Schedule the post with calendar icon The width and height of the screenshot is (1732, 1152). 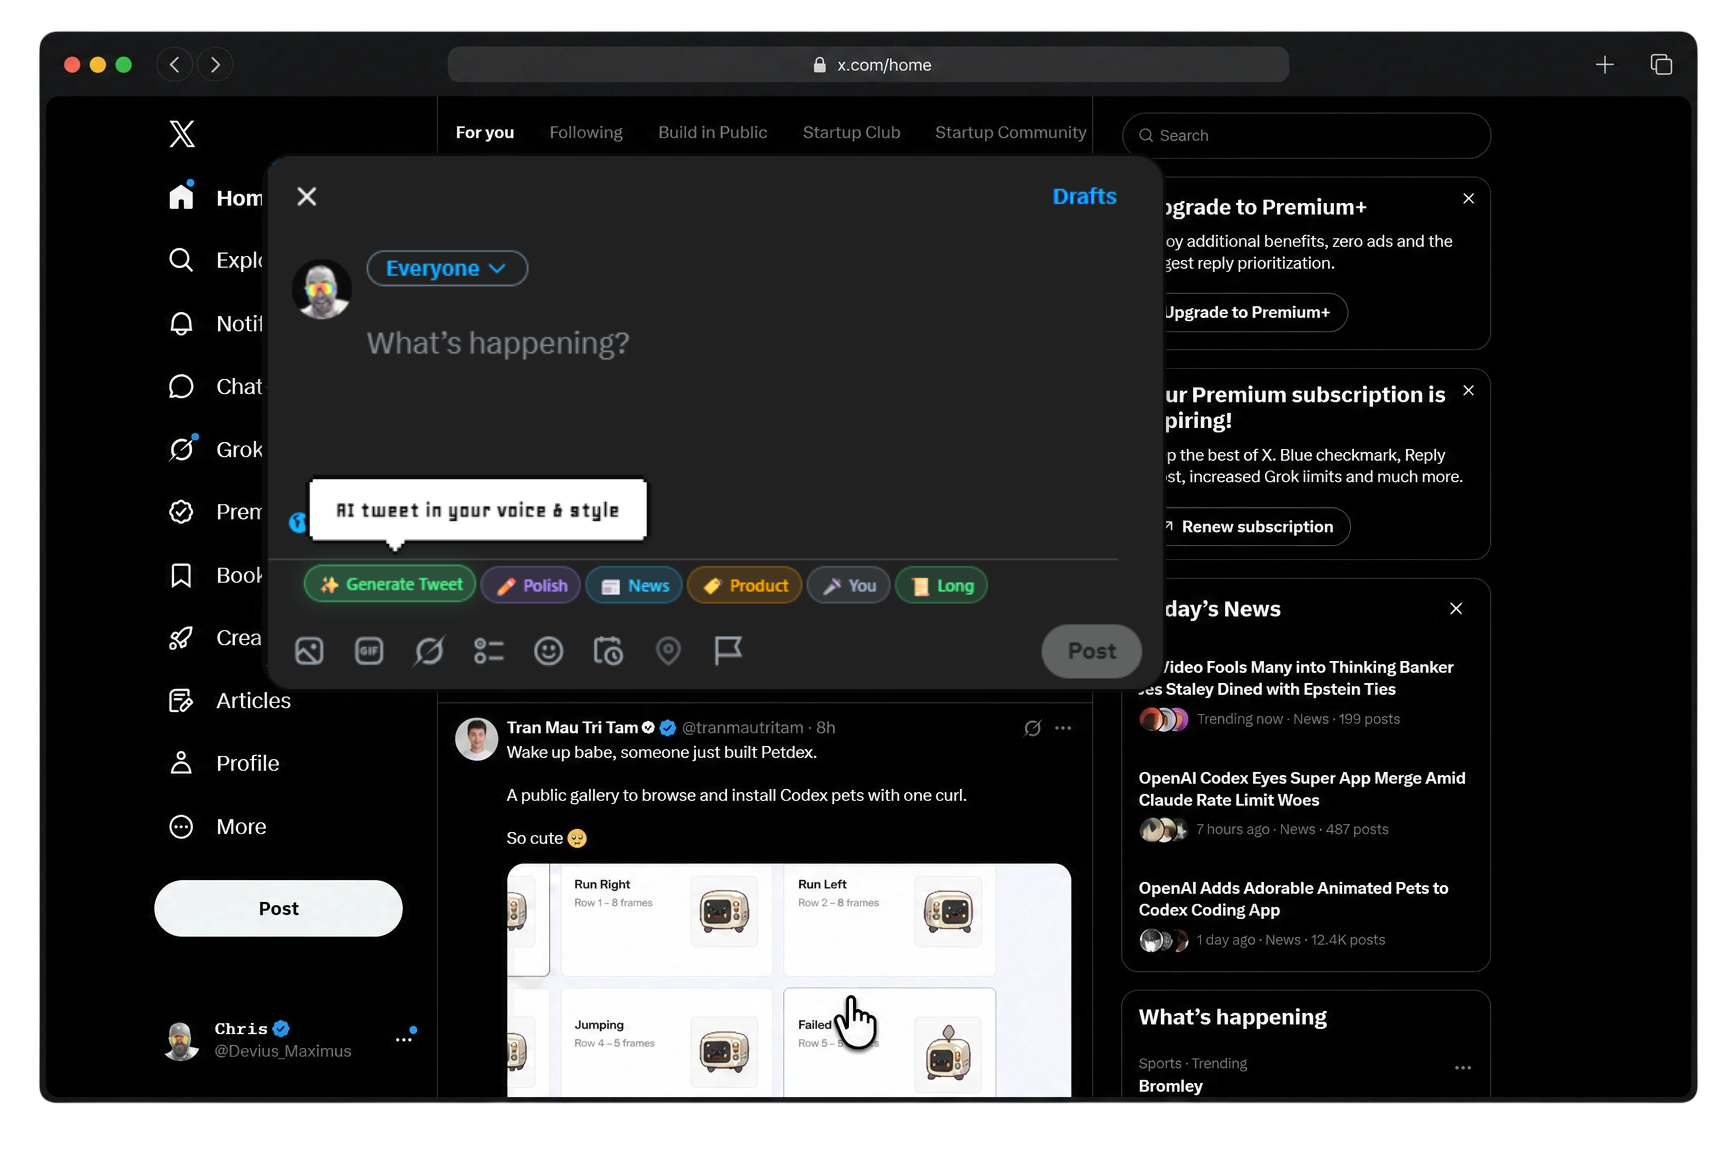[x=608, y=651]
